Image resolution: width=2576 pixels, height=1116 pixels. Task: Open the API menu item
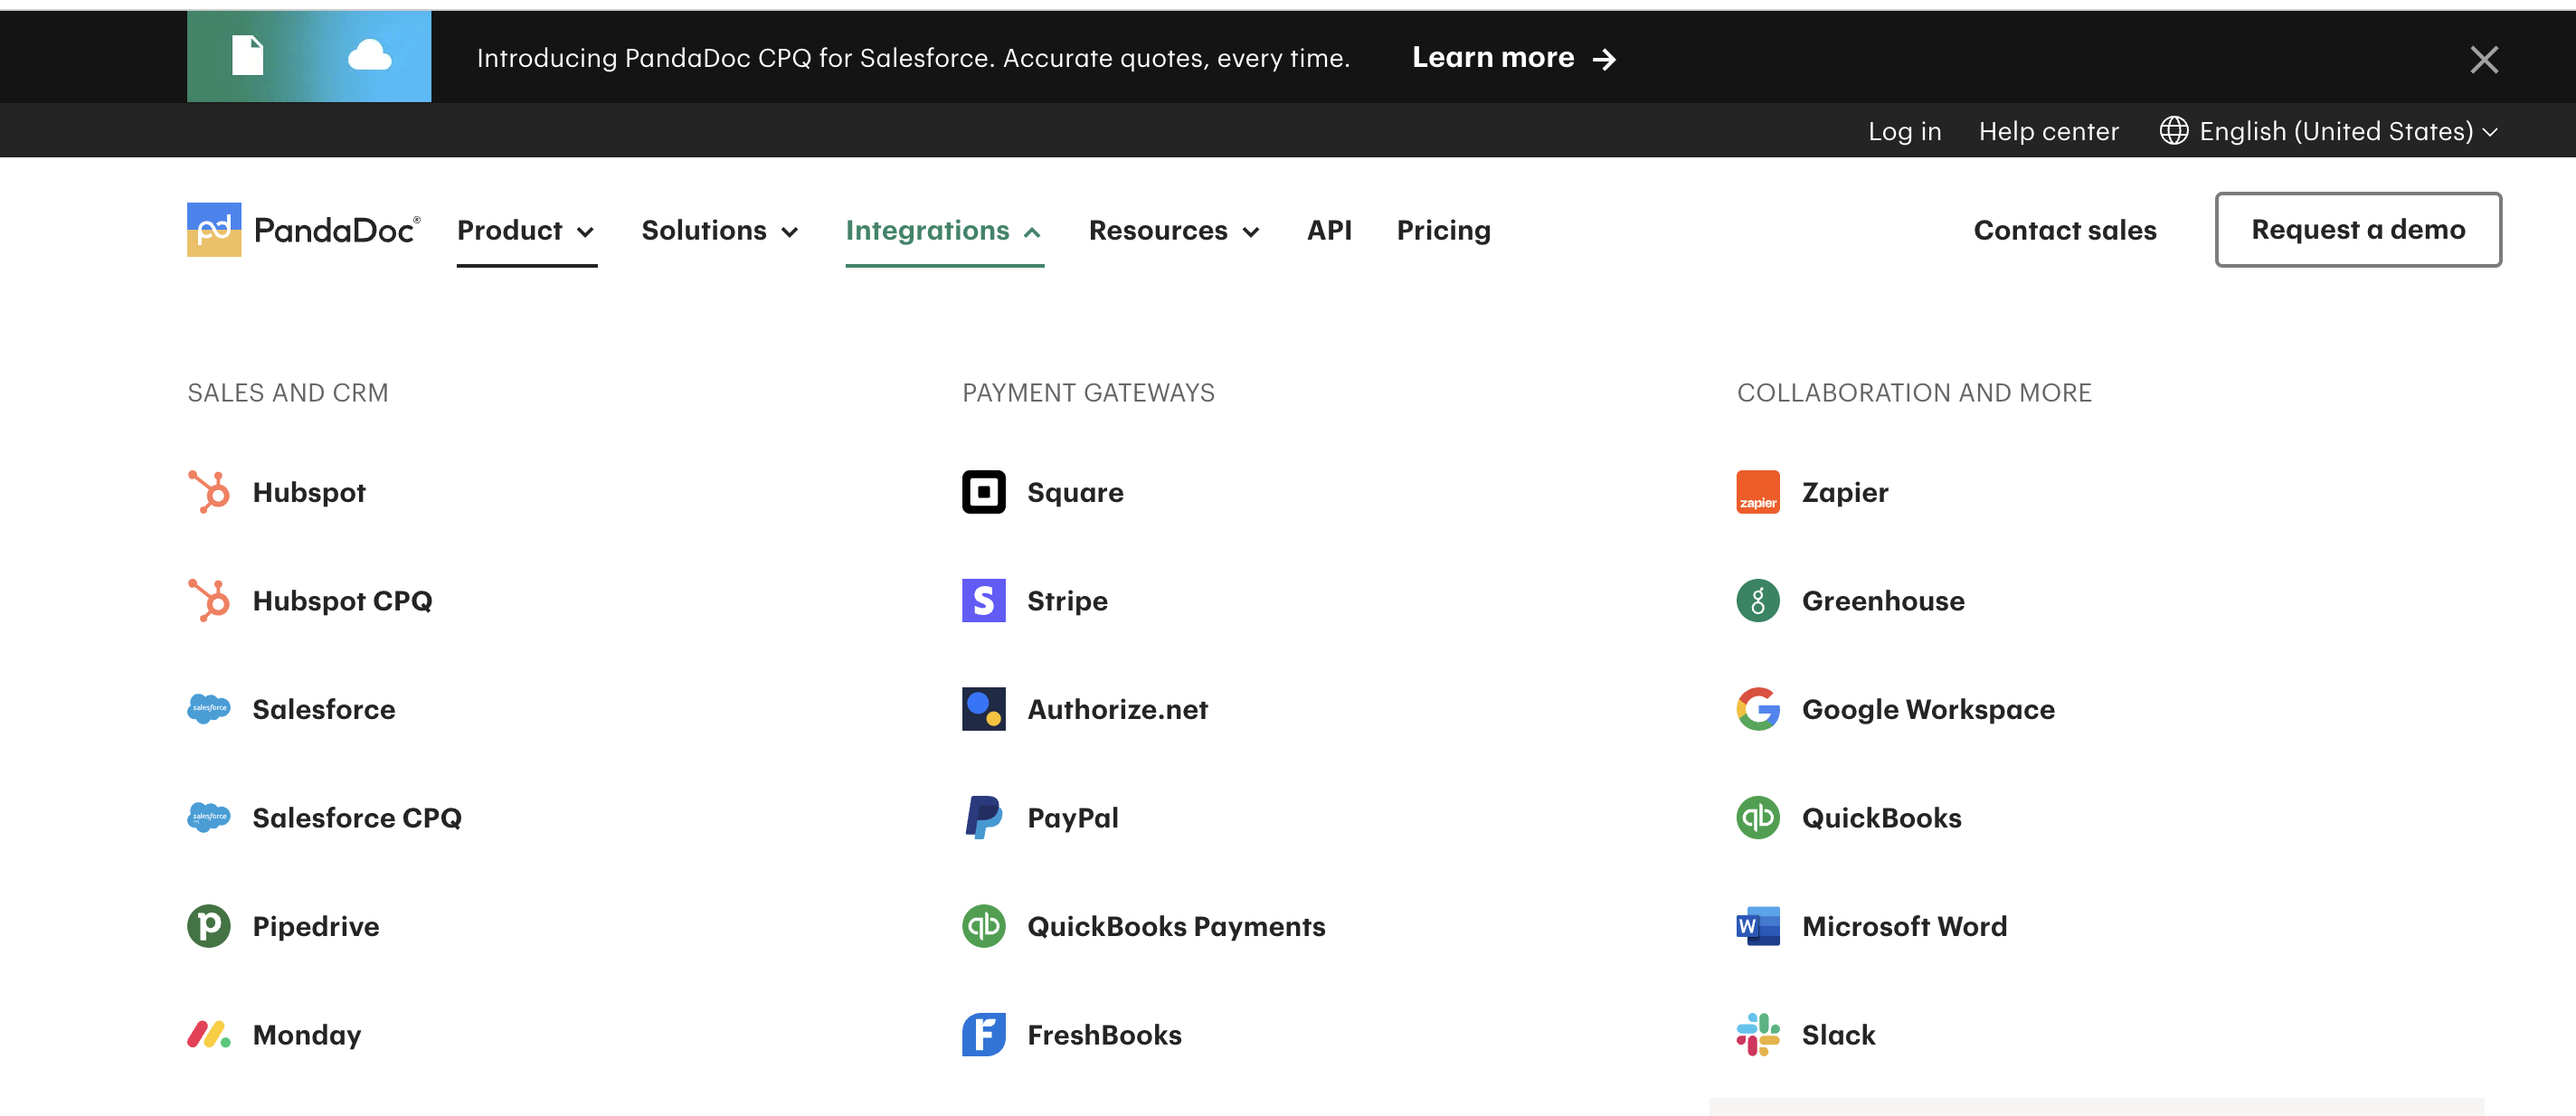pyautogui.click(x=1329, y=230)
